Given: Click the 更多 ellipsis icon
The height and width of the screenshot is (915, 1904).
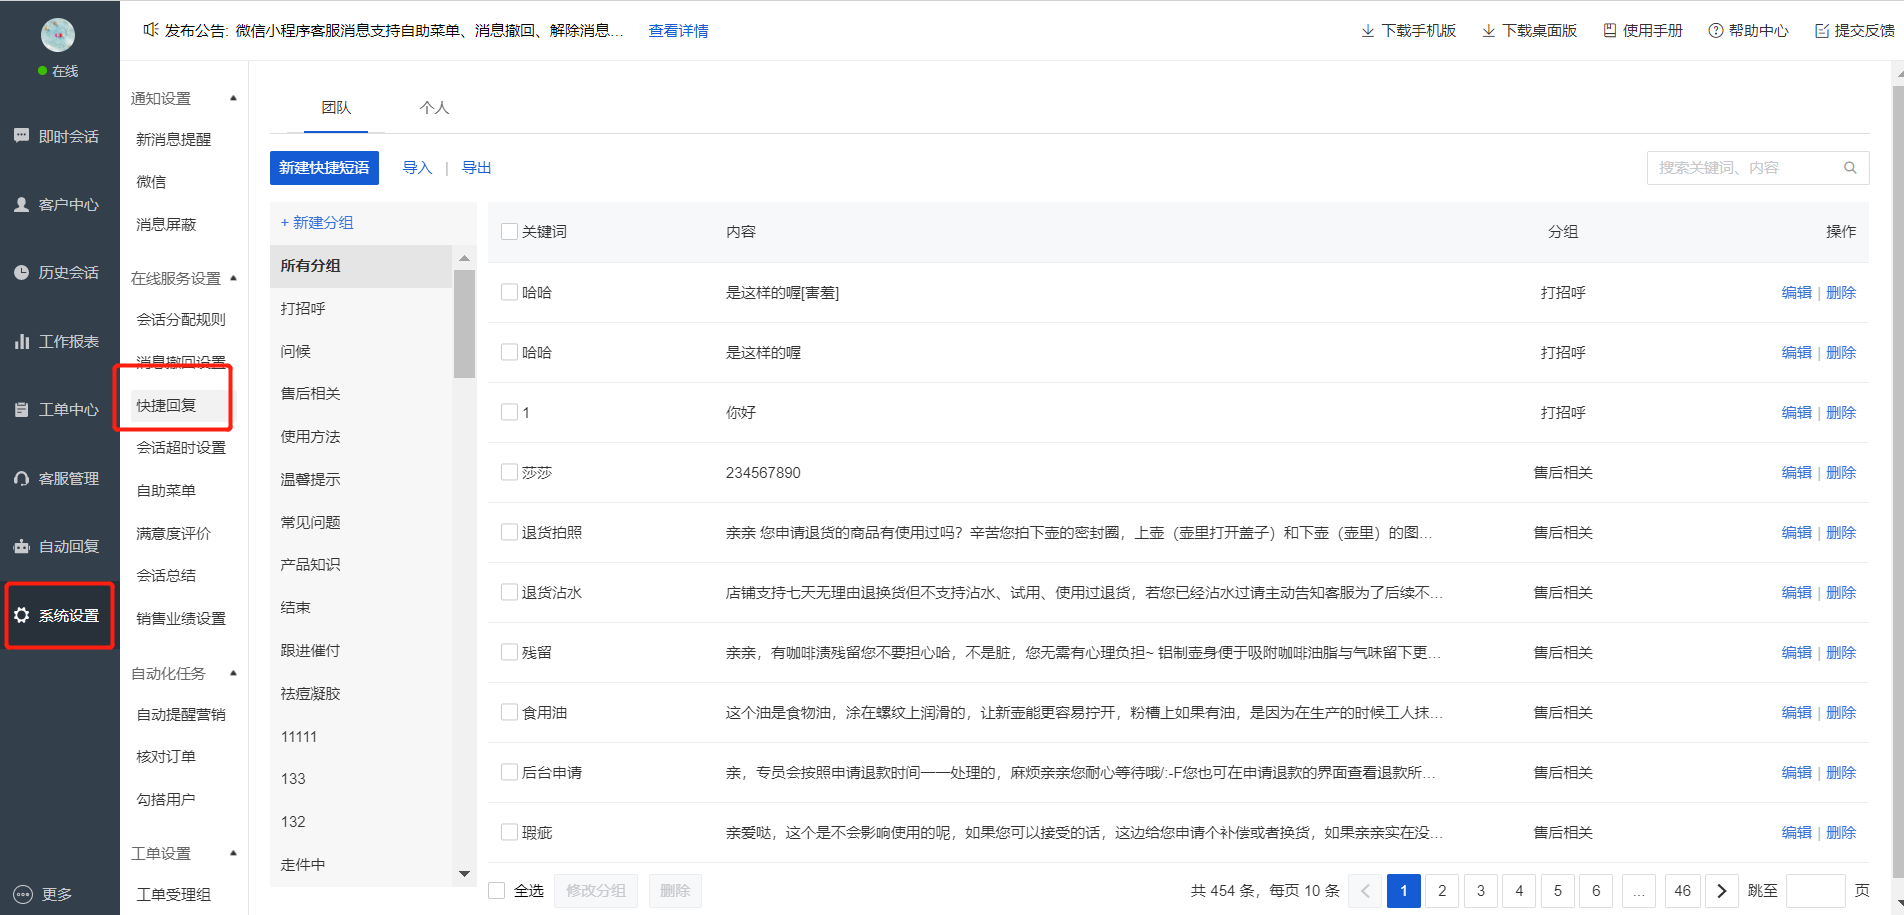Looking at the screenshot, I should pyautogui.click(x=22, y=894).
